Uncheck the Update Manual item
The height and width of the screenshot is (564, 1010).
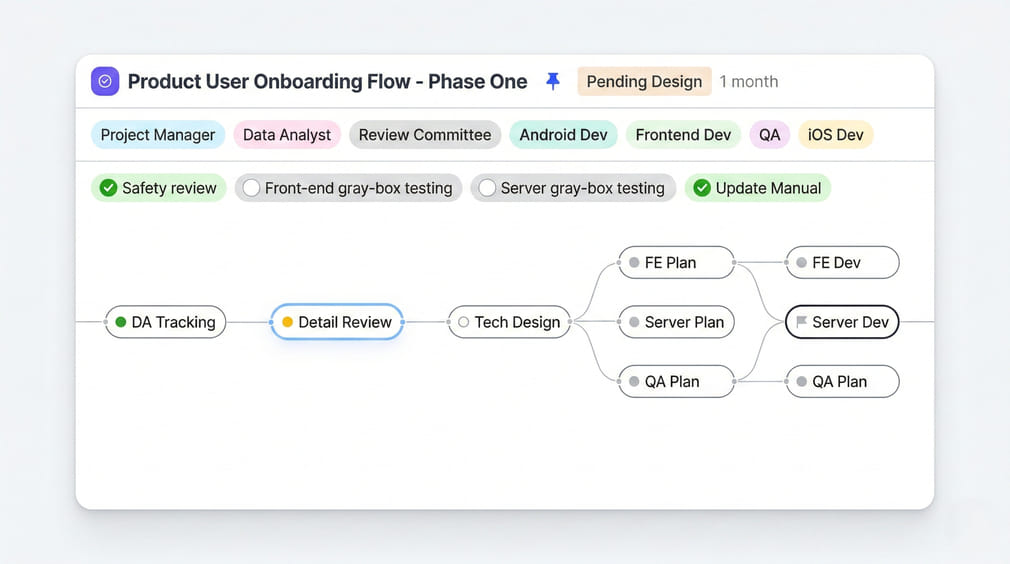point(702,188)
